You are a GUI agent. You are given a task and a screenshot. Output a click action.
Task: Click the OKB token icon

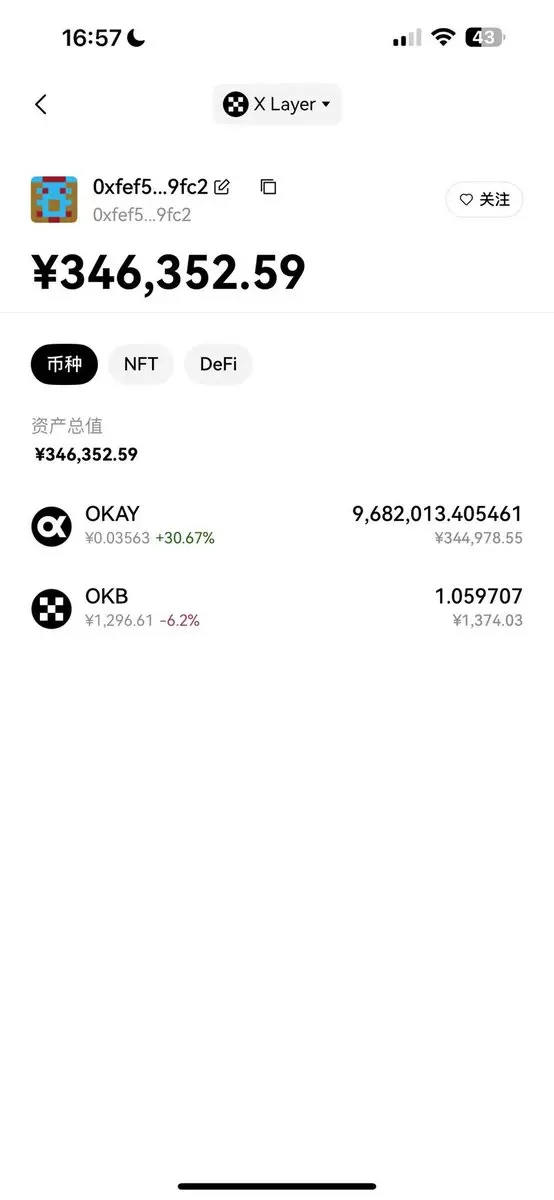click(x=52, y=608)
